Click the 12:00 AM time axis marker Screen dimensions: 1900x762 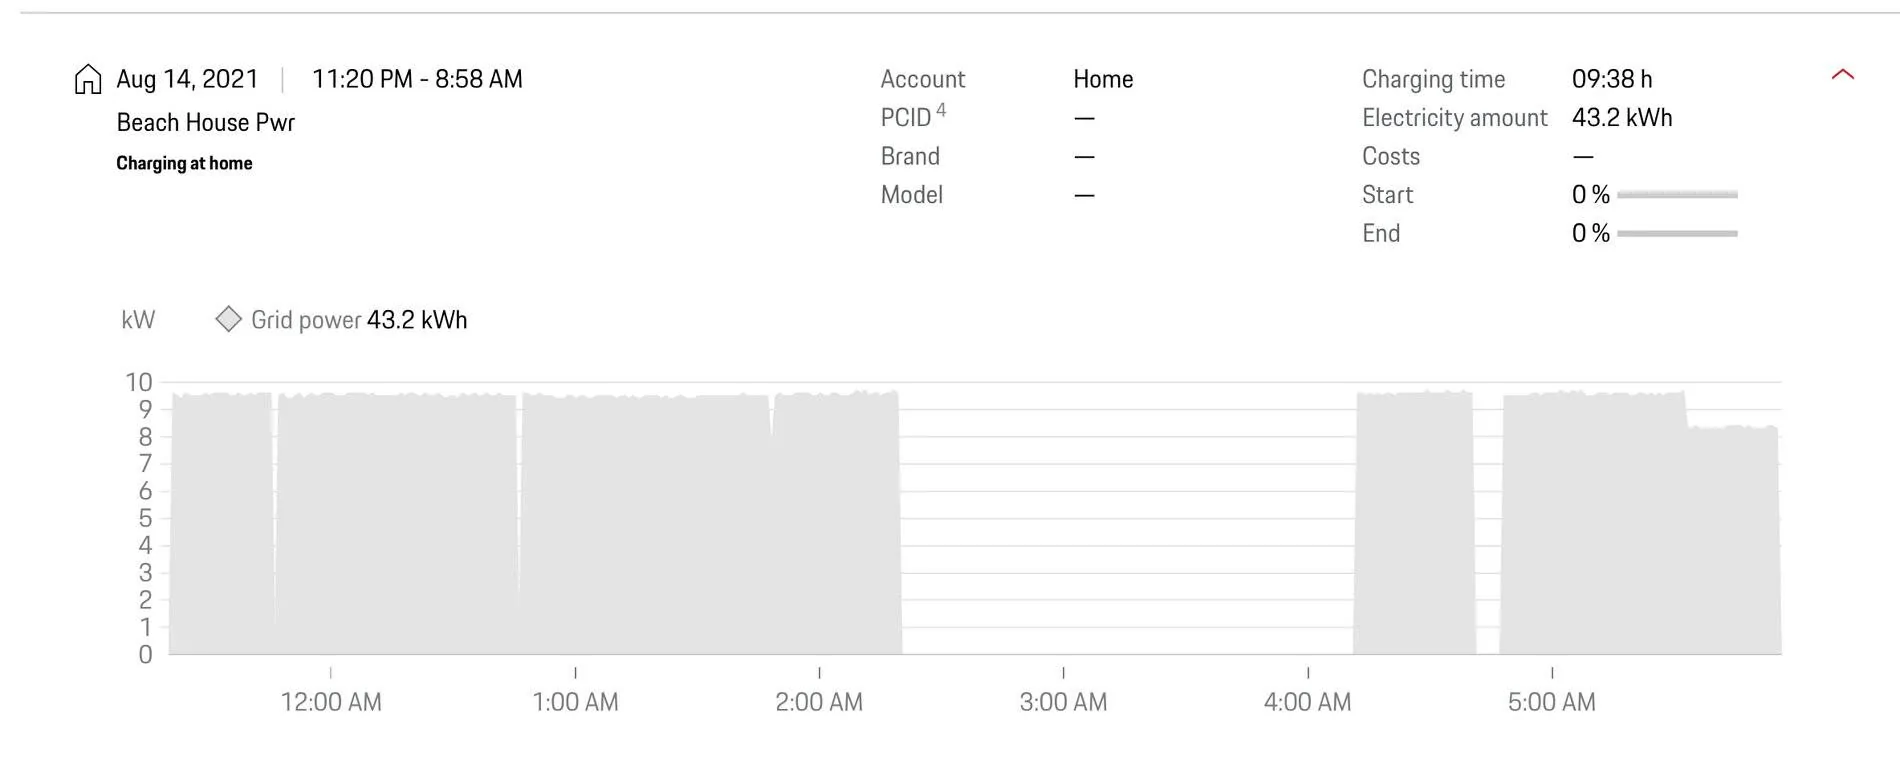[x=331, y=702]
